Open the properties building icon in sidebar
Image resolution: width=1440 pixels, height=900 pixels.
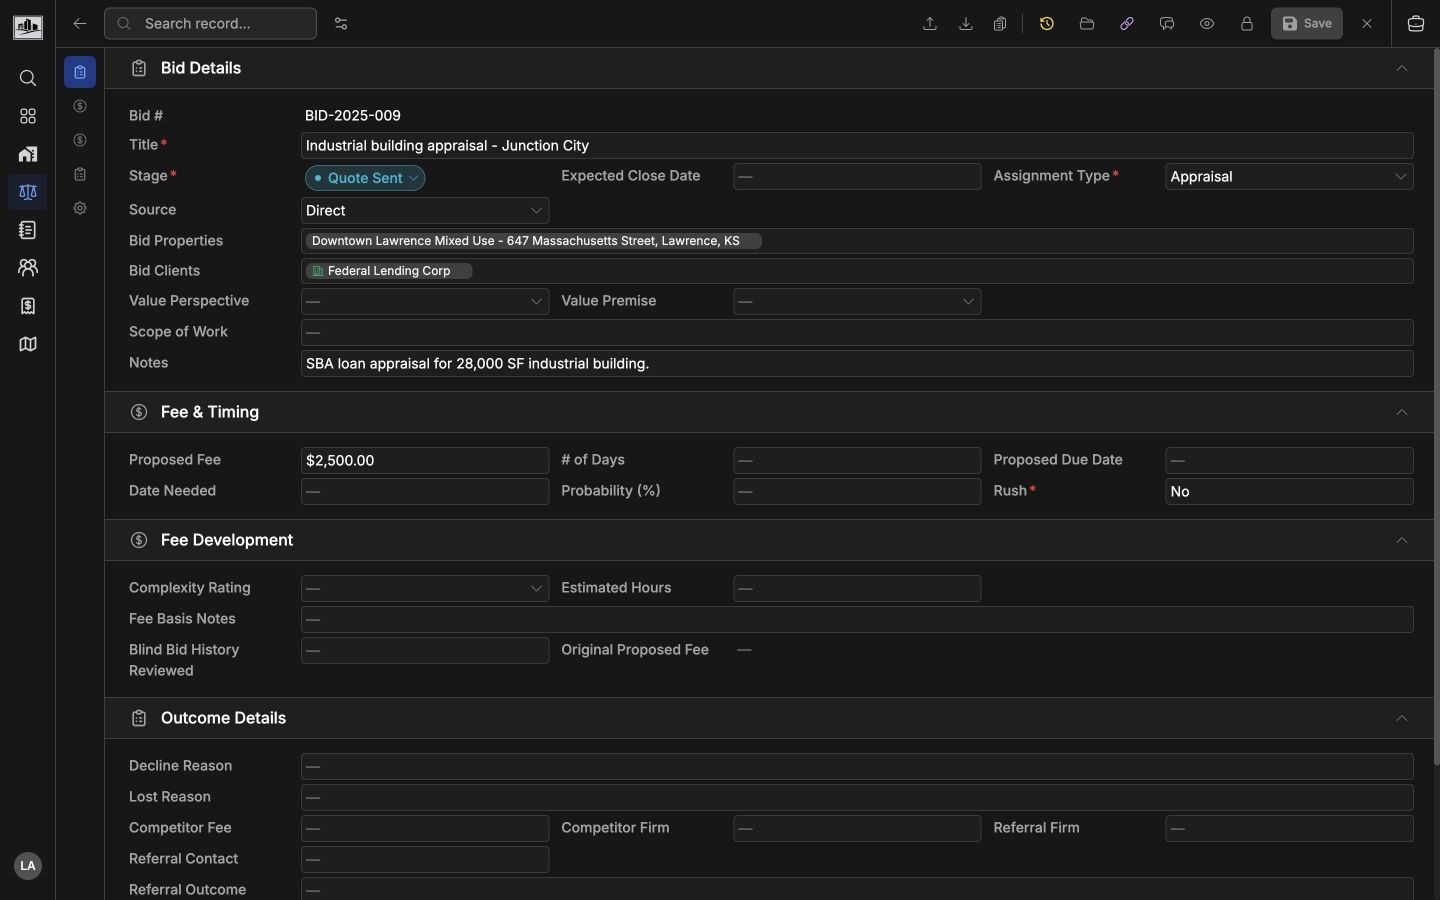[x=28, y=155]
